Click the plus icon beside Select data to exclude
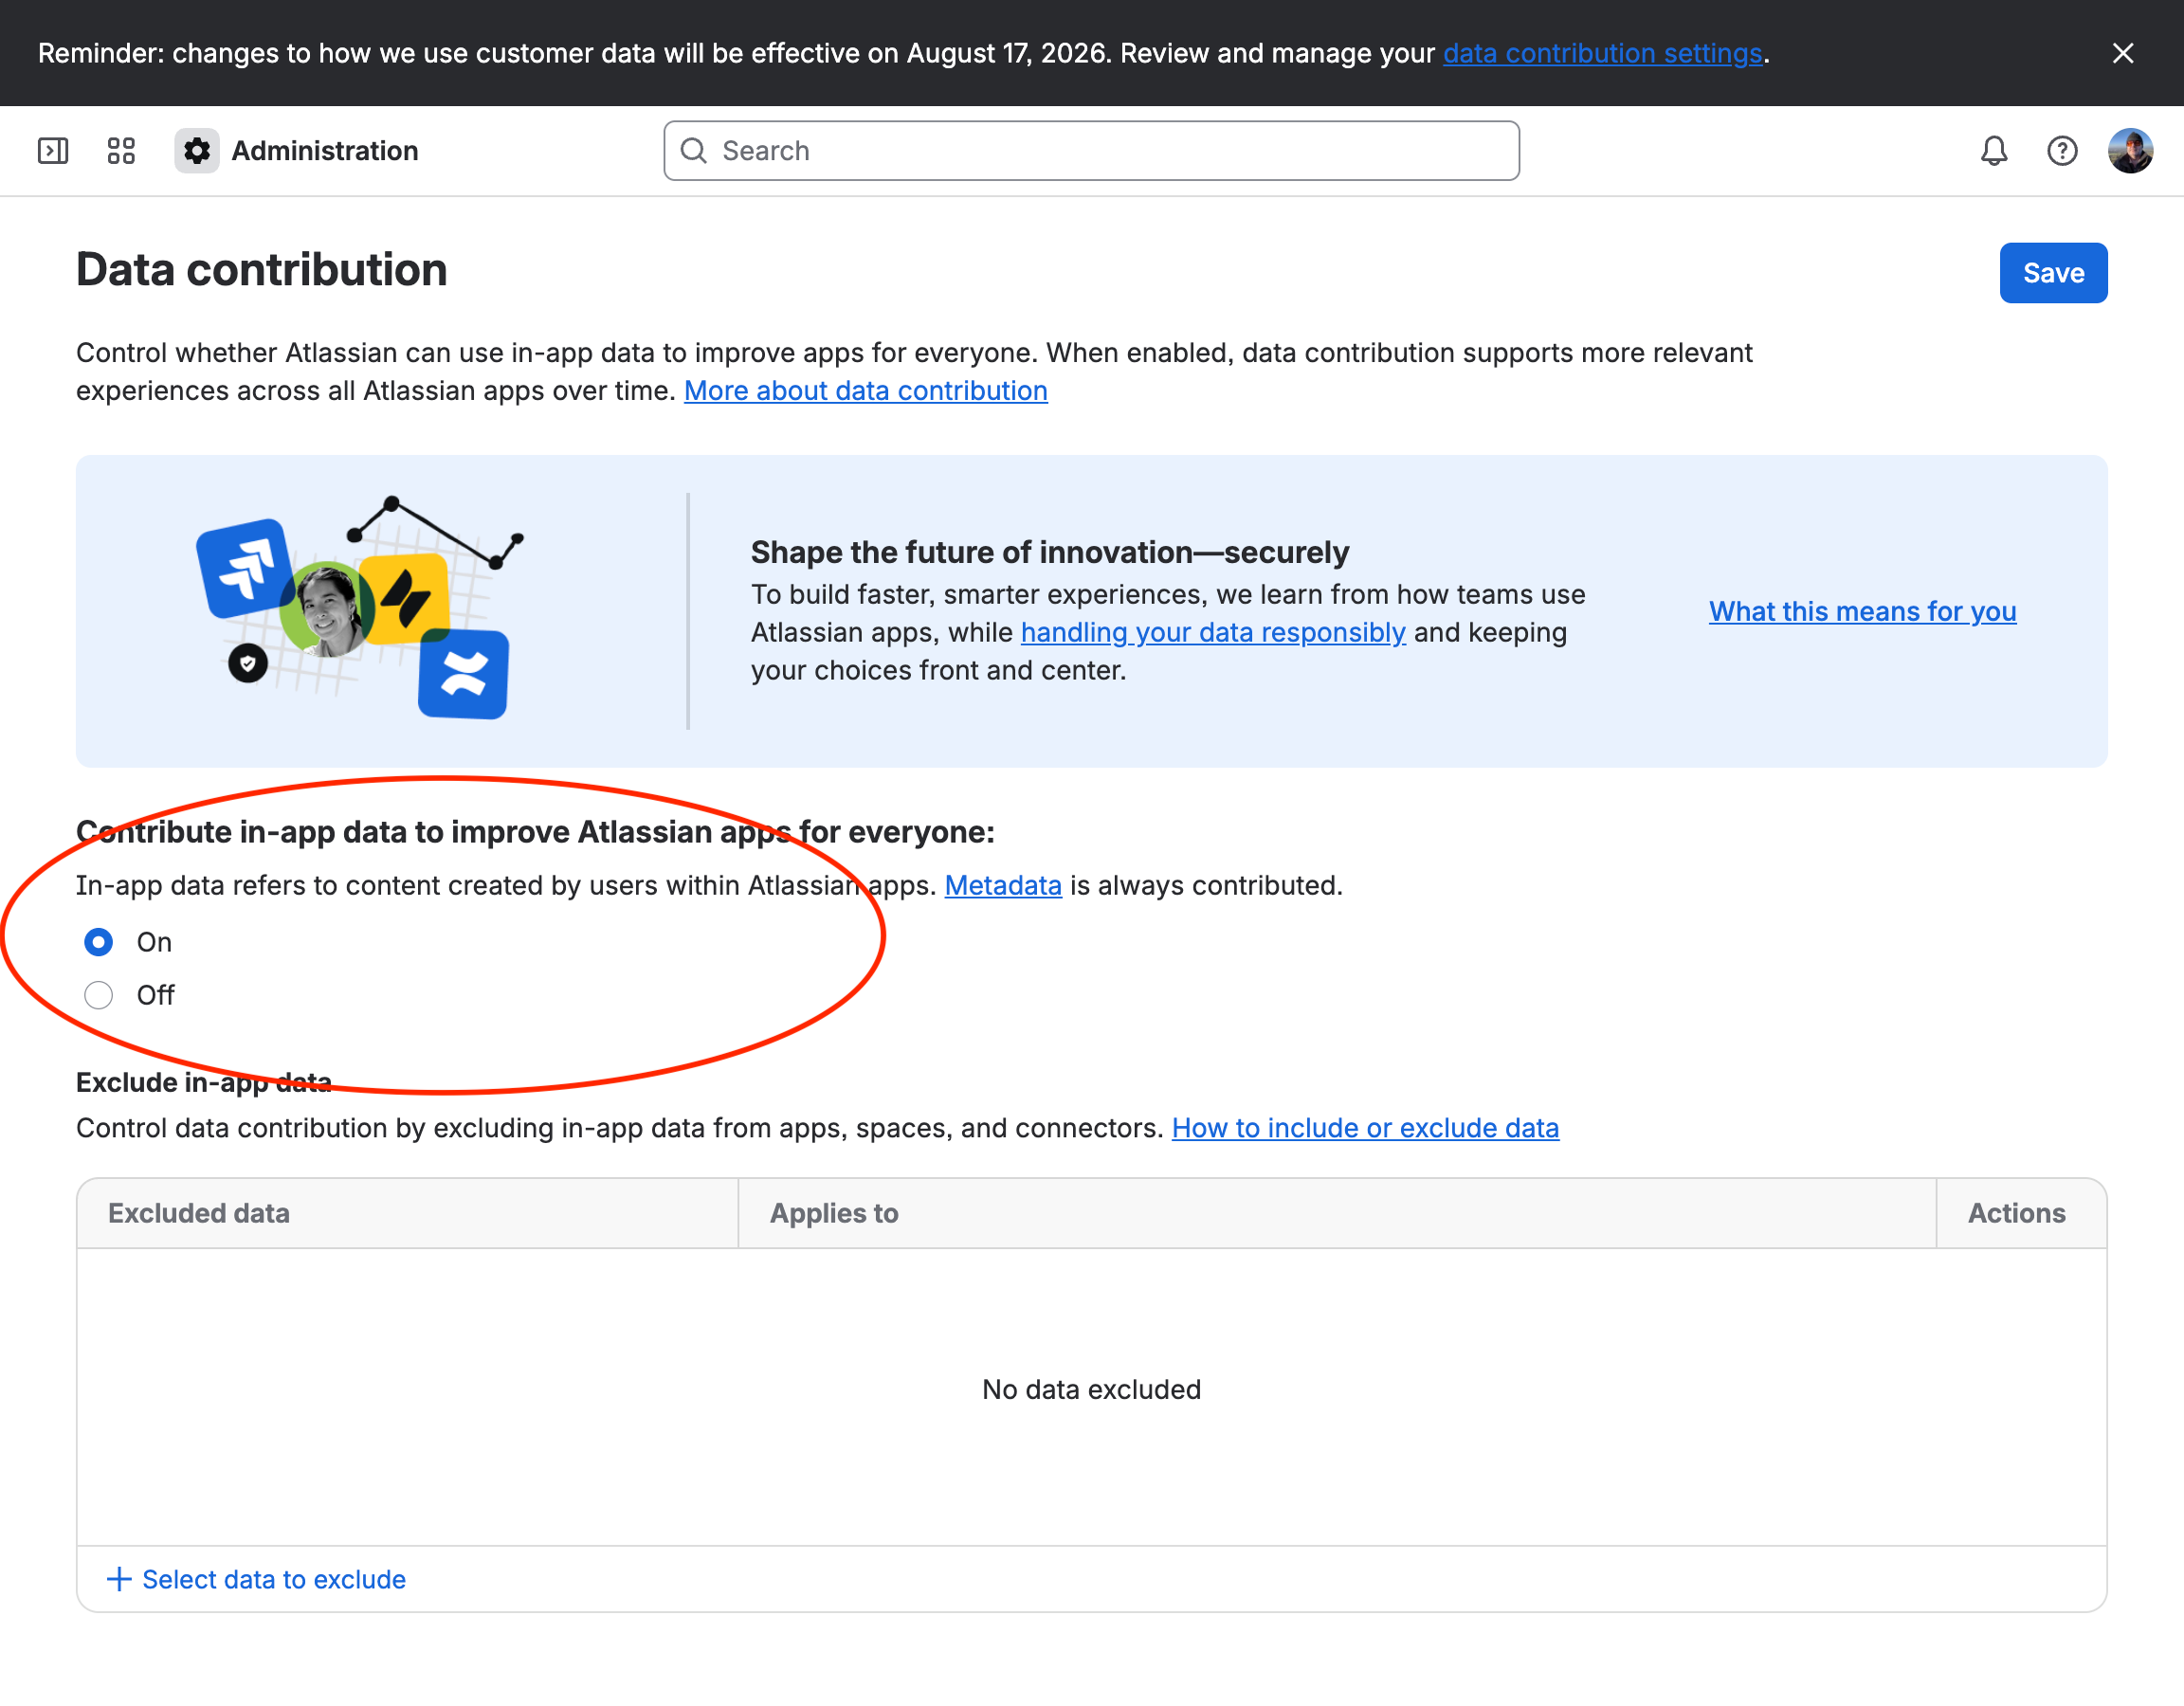This screenshot has height=1706, width=2184. coord(119,1579)
